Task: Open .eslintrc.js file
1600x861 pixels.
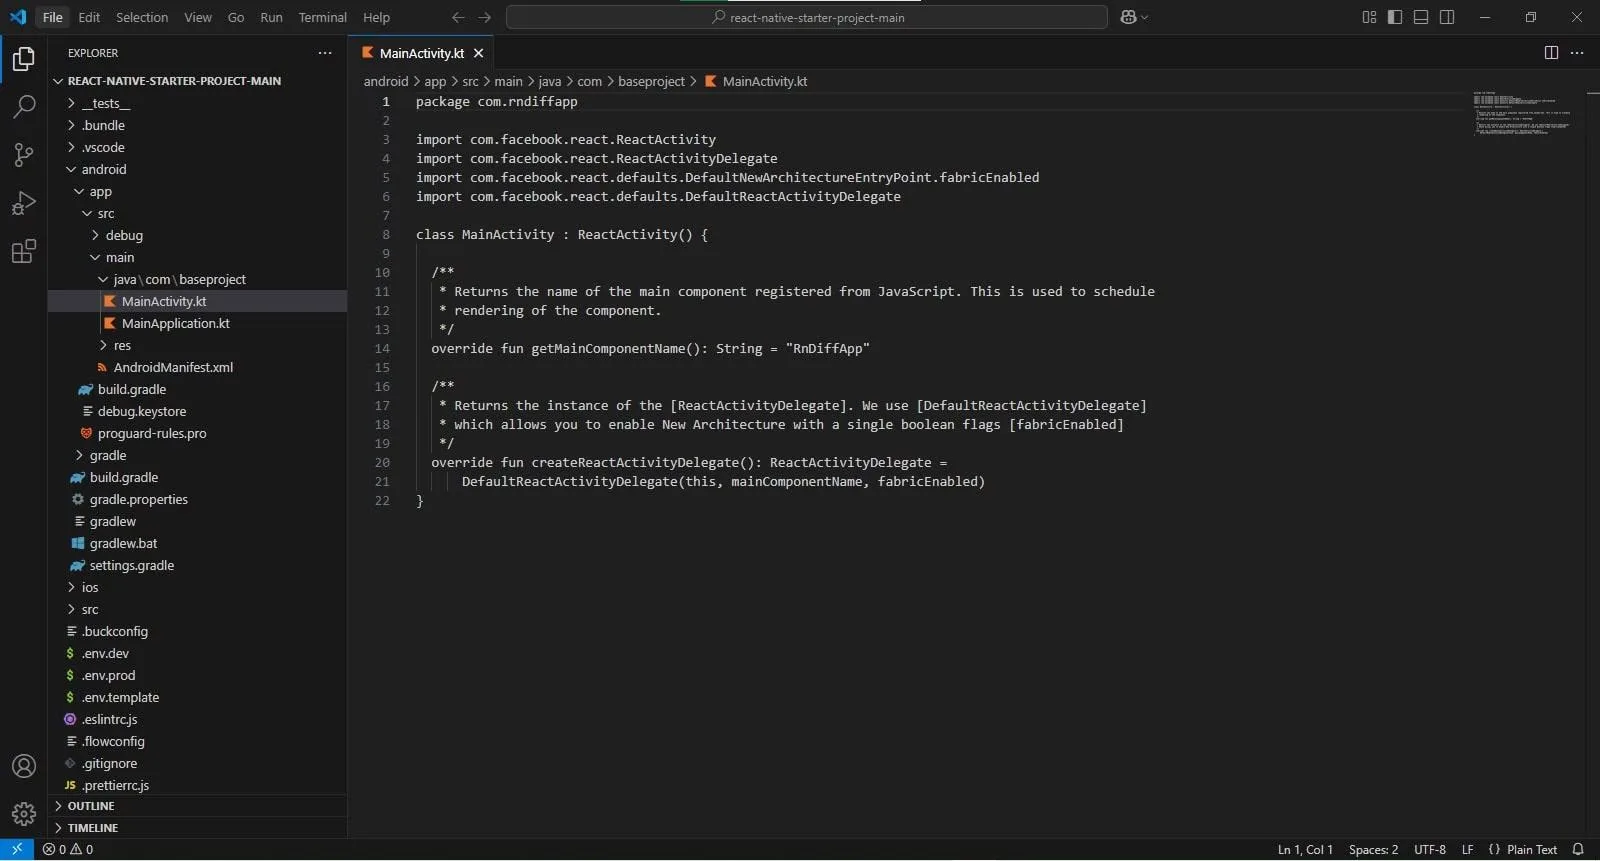Action: click(x=109, y=719)
